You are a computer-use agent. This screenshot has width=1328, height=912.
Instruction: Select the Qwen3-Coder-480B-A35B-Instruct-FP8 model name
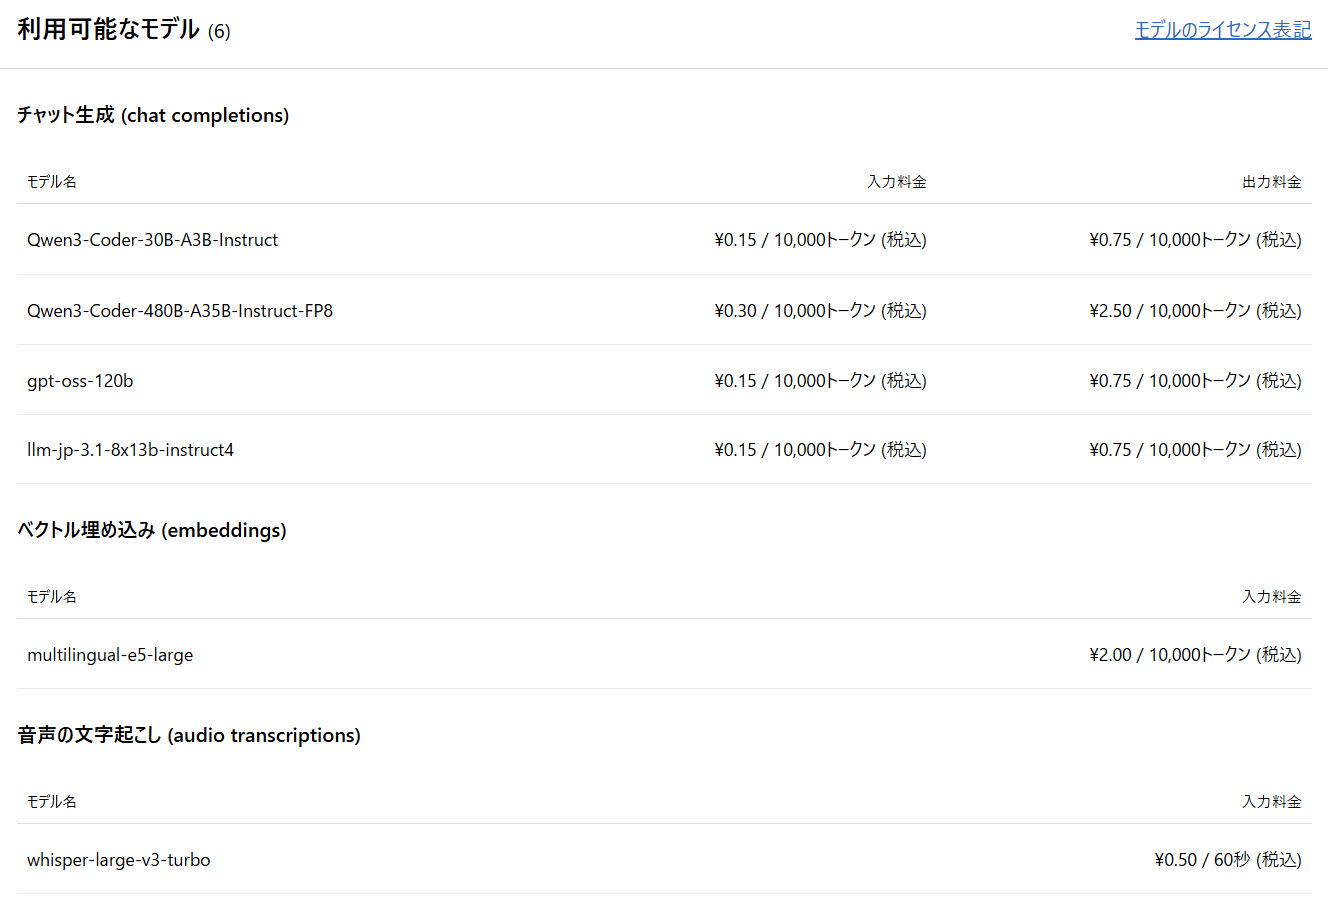pos(180,311)
